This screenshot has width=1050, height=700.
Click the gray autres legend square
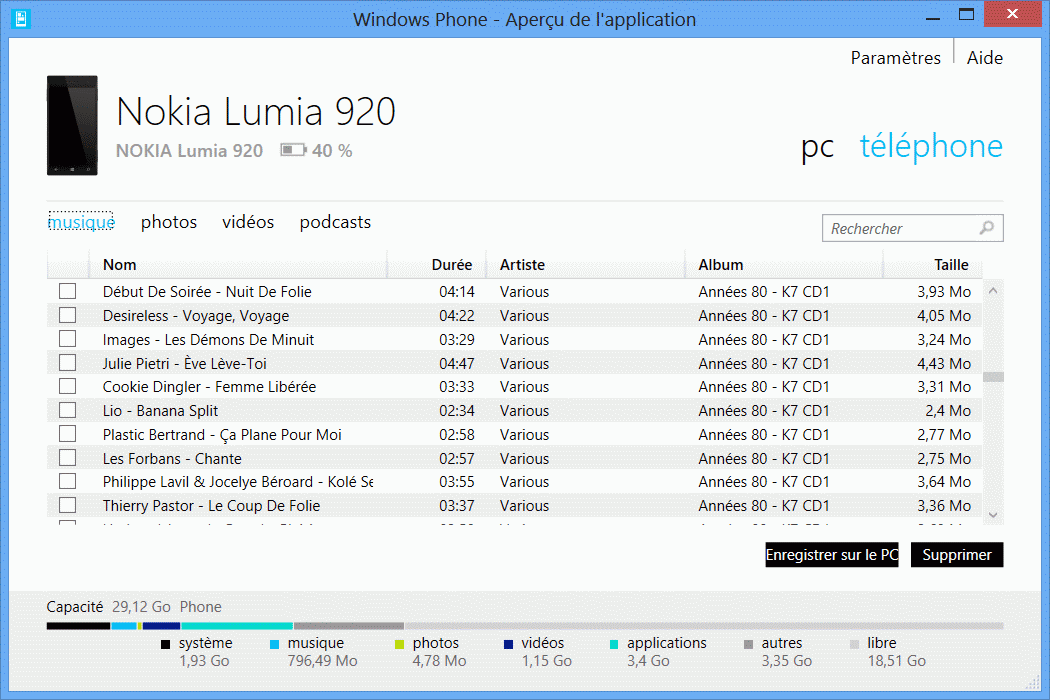(749, 644)
